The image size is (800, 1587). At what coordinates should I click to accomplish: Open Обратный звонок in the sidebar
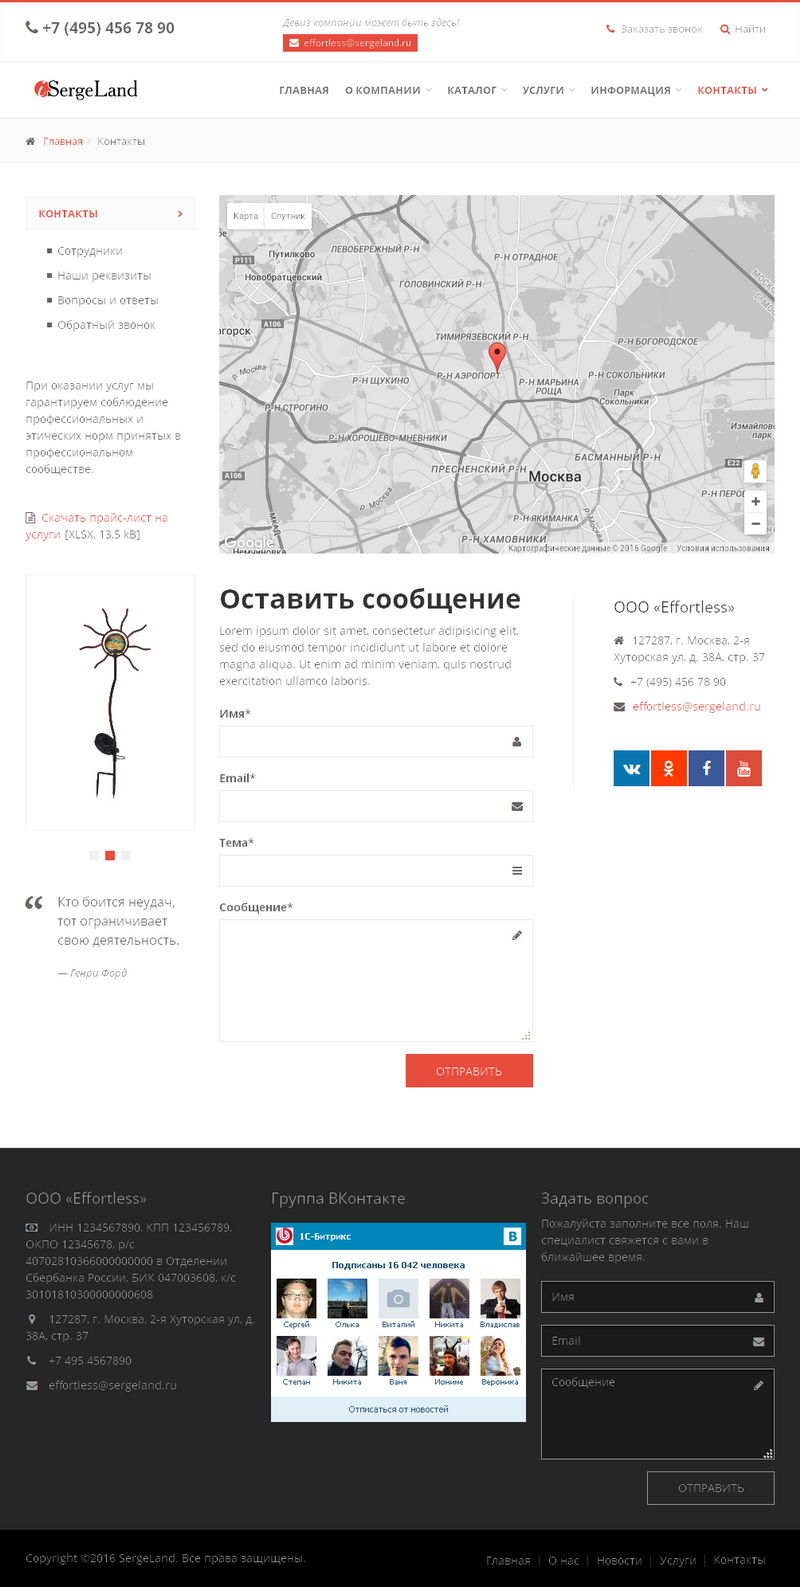(x=106, y=325)
